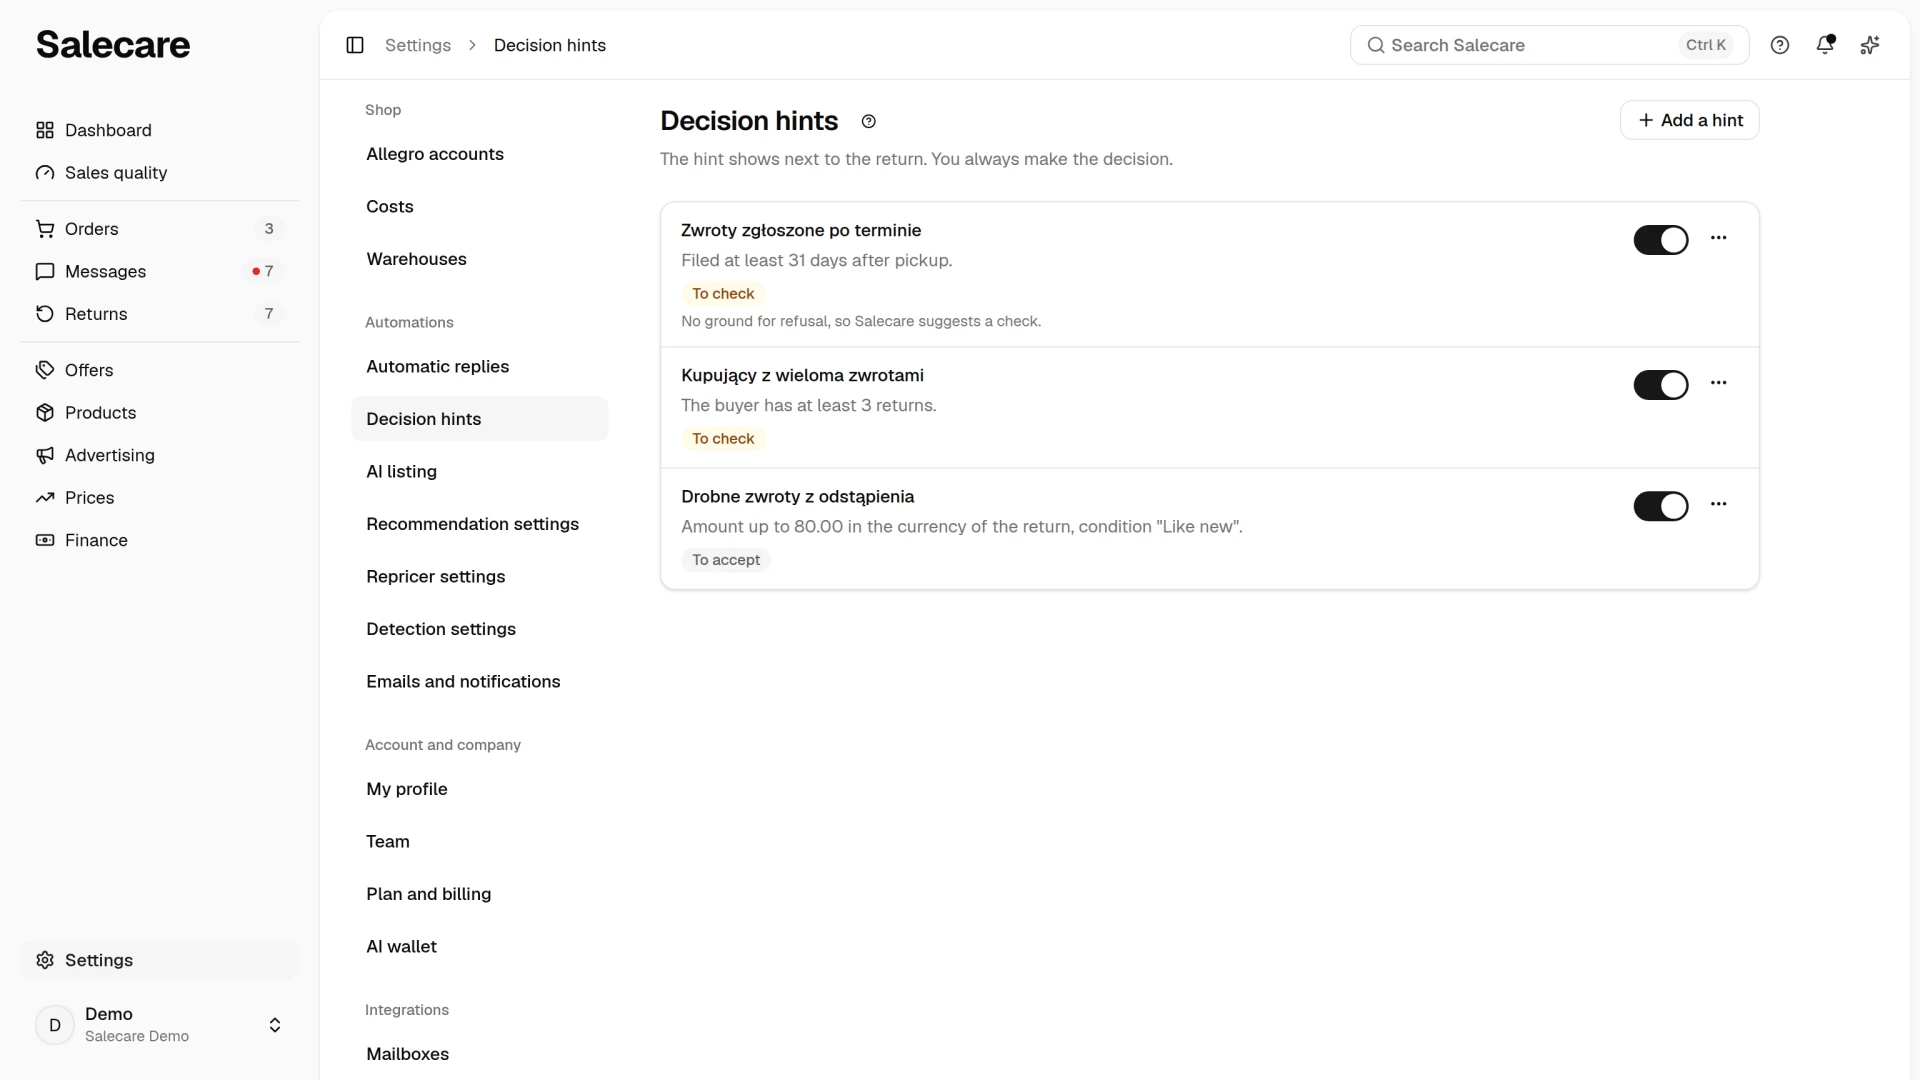Viewport: 1920px width, 1080px height.
Task: Open Mailboxes under Integrations
Action: pyautogui.click(x=479, y=1054)
